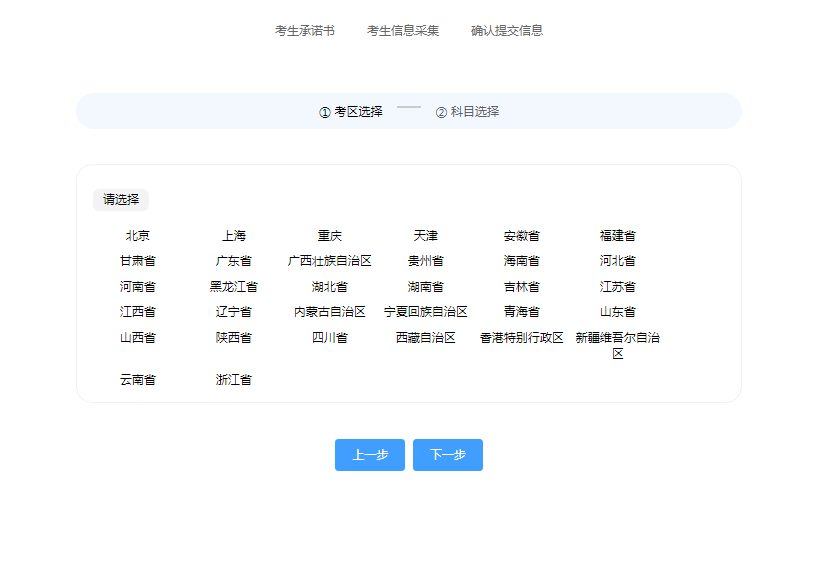Pick 重庆 from region list

(x=330, y=236)
